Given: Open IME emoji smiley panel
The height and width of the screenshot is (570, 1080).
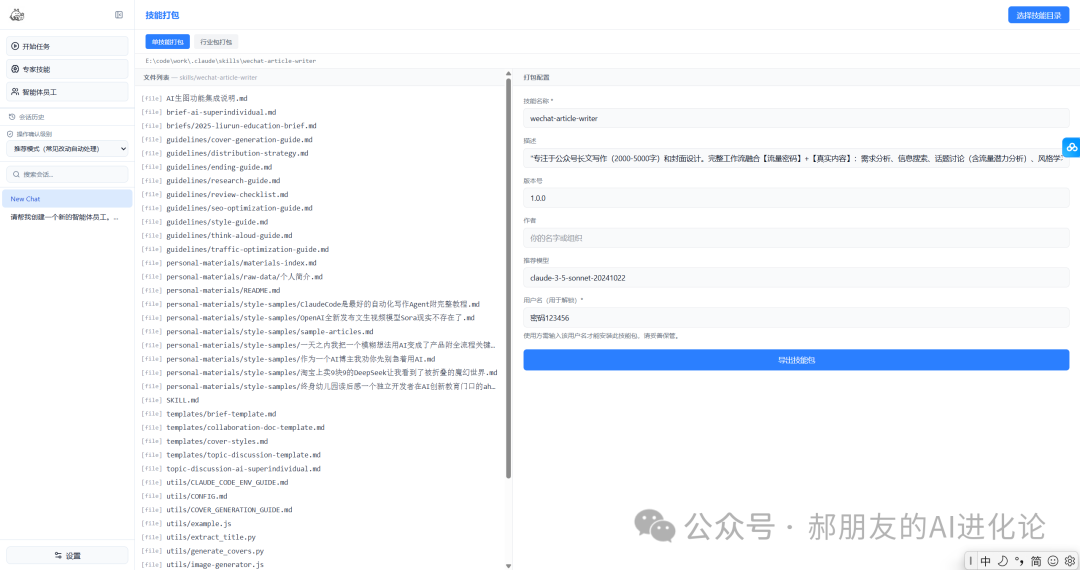Looking at the screenshot, I should [1053, 561].
